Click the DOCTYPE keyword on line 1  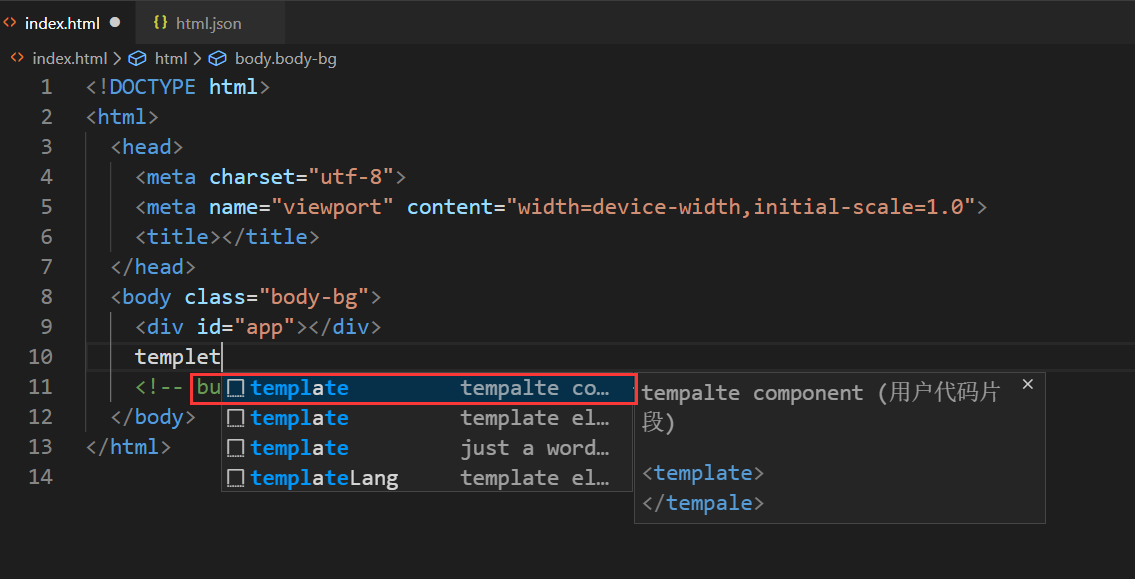point(153,88)
